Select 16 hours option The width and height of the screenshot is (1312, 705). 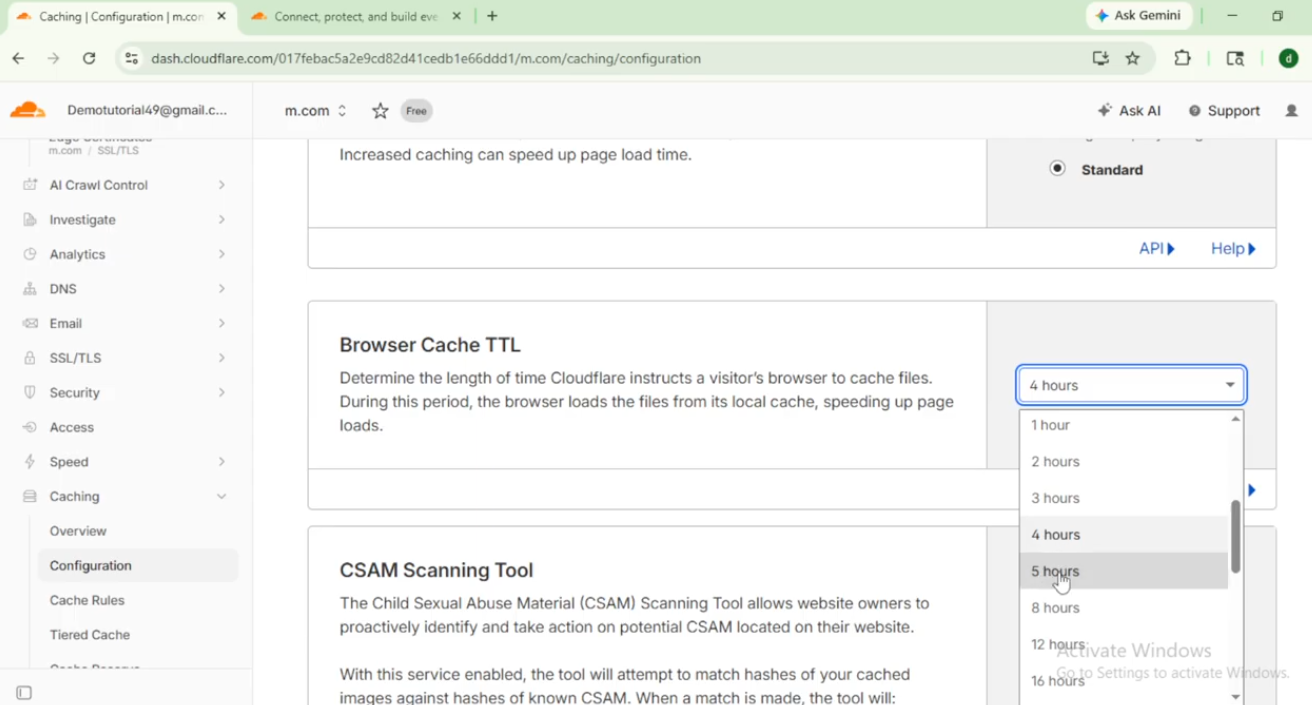pos(1124,681)
